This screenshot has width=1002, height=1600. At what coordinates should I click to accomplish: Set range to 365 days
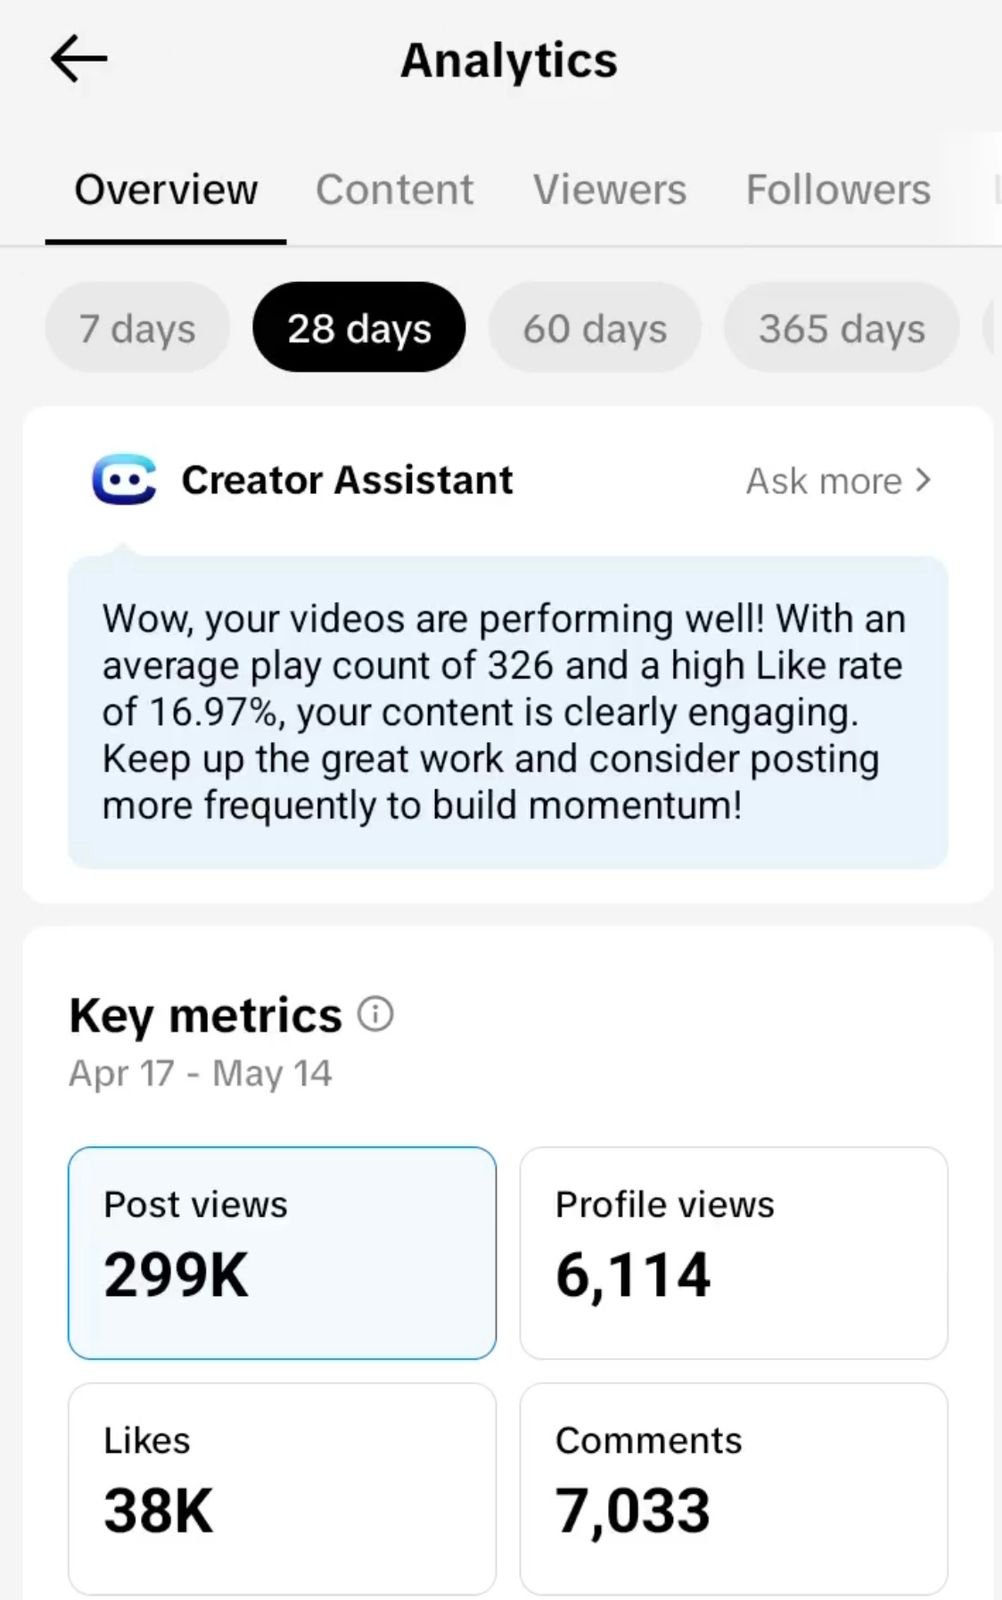pyautogui.click(x=842, y=328)
